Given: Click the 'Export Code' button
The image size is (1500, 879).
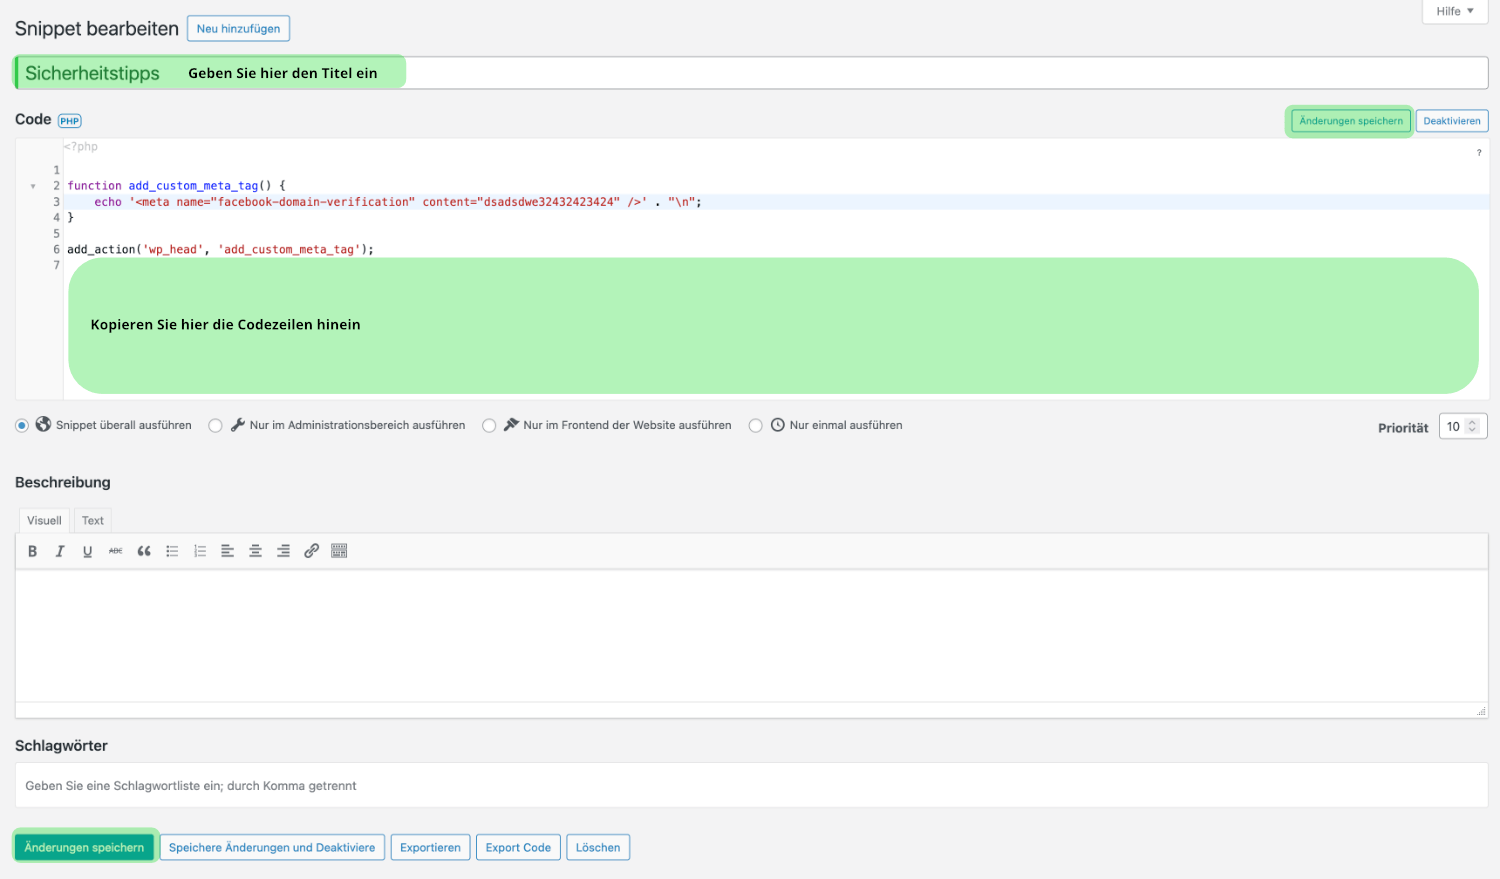Looking at the screenshot, I should pyautogui.click(x=518, y=847).
